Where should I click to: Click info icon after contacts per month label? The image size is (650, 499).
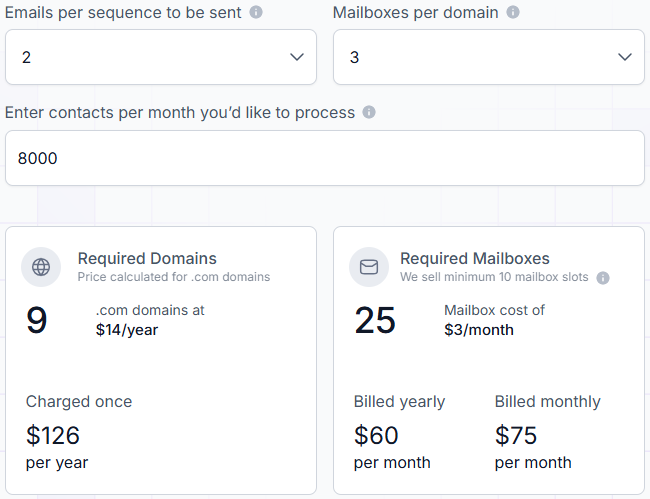[x=369, y=112]
